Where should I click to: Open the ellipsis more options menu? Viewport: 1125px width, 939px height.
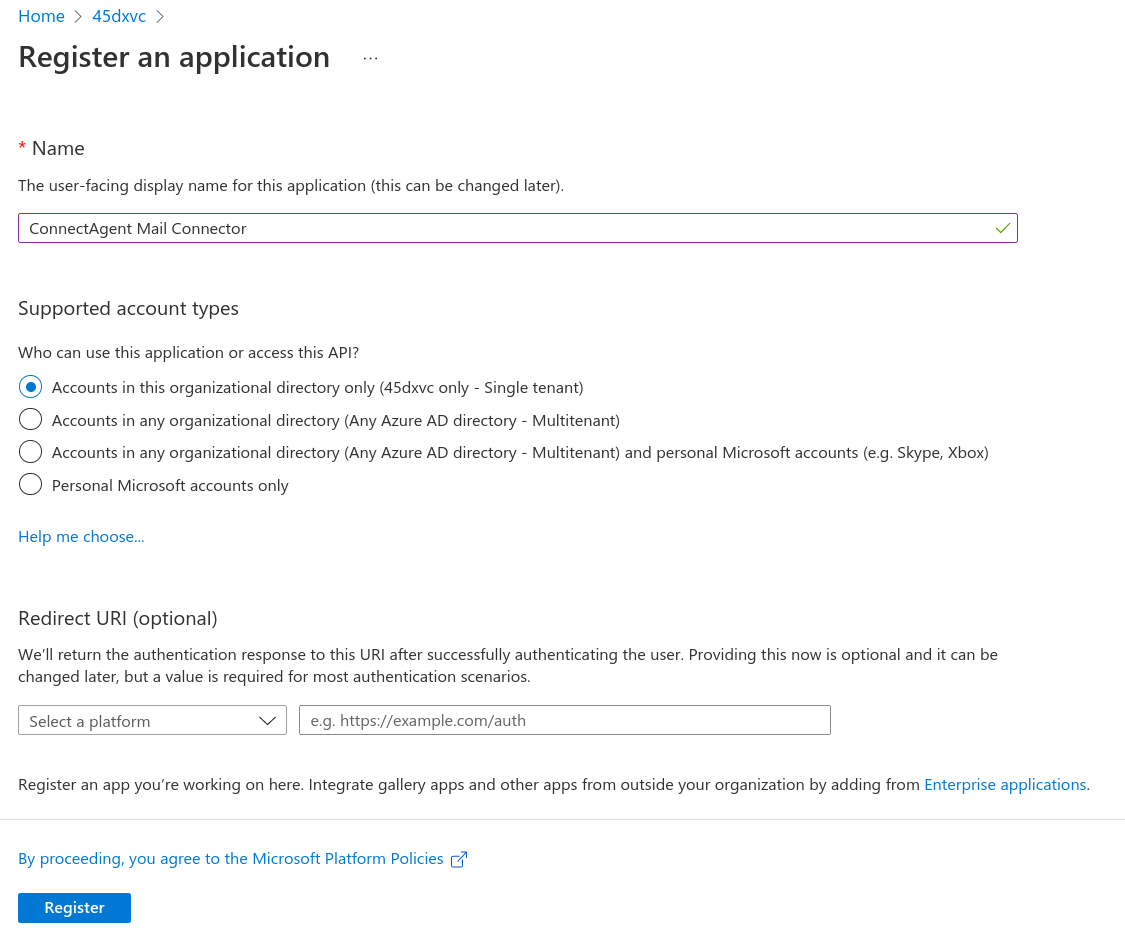pos(370,58)
